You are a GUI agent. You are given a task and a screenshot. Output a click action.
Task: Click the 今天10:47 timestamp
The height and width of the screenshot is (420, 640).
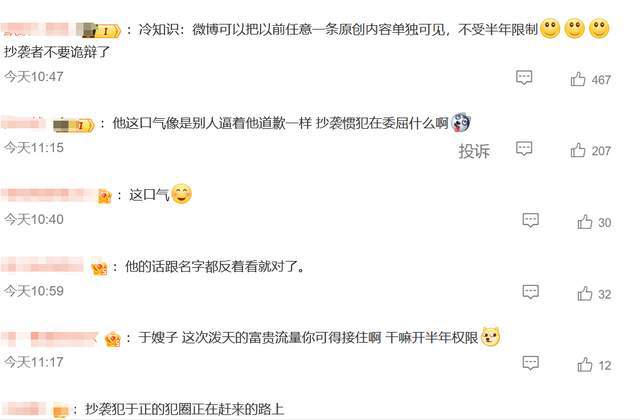click(x=34, y=76)
